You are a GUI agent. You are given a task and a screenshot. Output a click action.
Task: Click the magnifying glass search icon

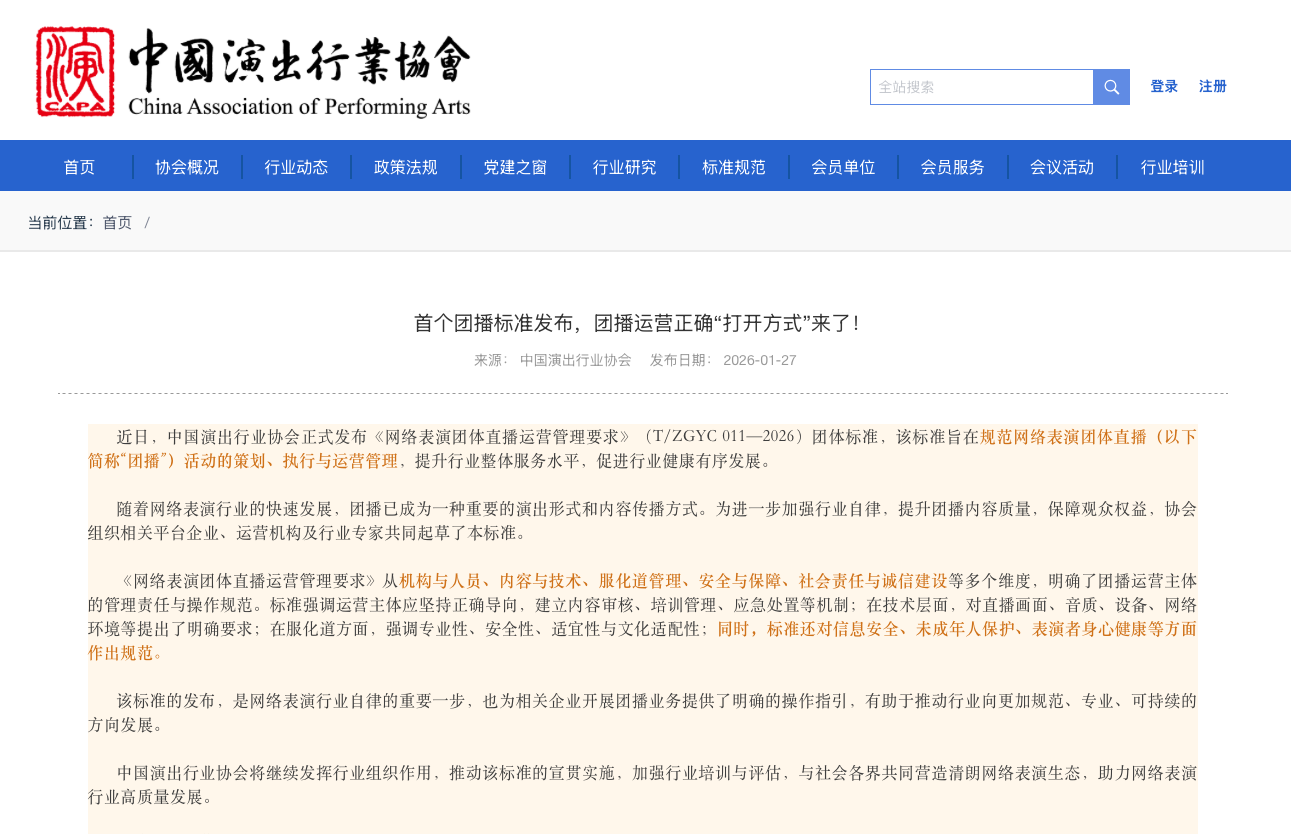pyautogui.click(x=1111, y=87)
